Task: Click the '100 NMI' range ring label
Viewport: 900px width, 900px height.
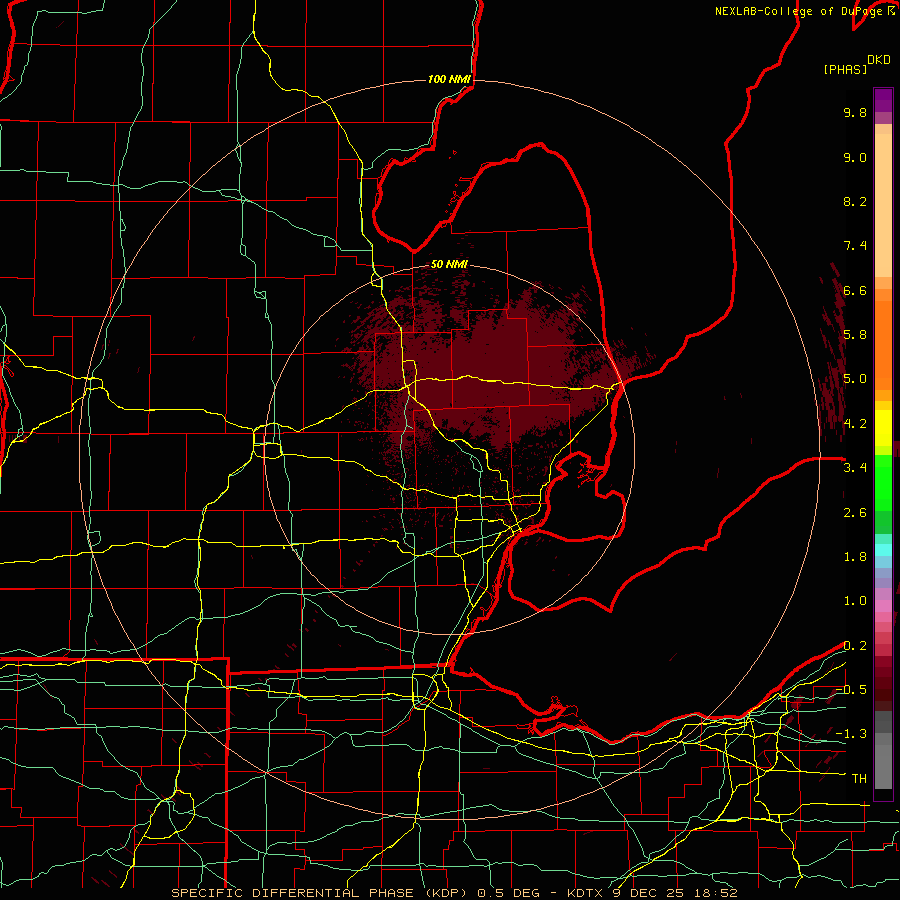Action: 449,79
